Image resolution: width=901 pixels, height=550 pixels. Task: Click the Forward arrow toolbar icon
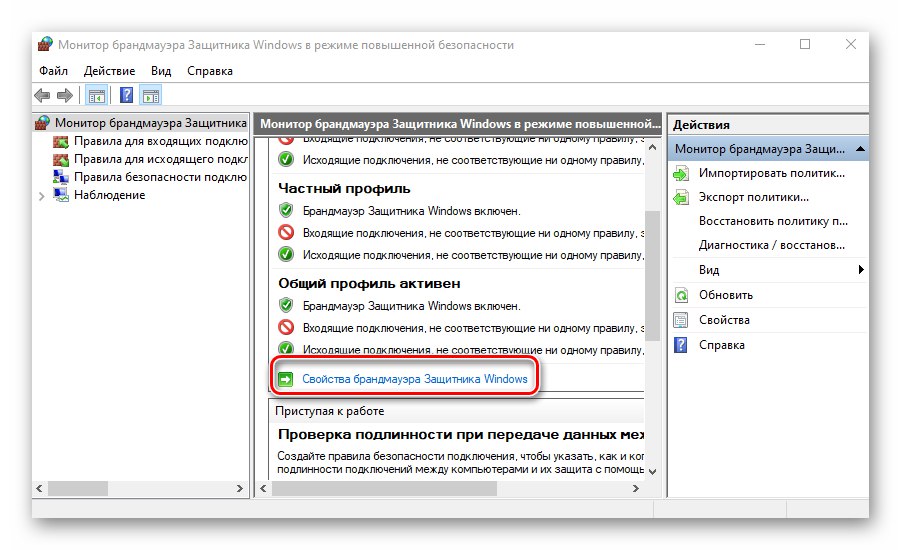click(64, 95)
